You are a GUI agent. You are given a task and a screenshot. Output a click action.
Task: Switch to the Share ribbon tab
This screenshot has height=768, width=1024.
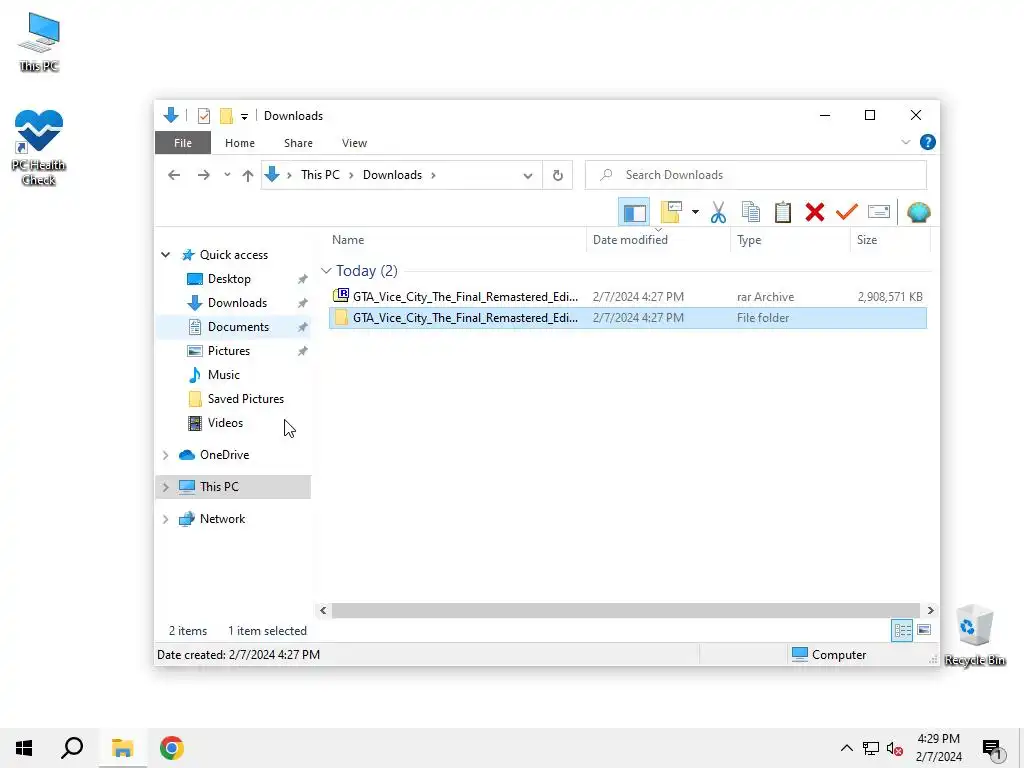click(x=298, y=143)
